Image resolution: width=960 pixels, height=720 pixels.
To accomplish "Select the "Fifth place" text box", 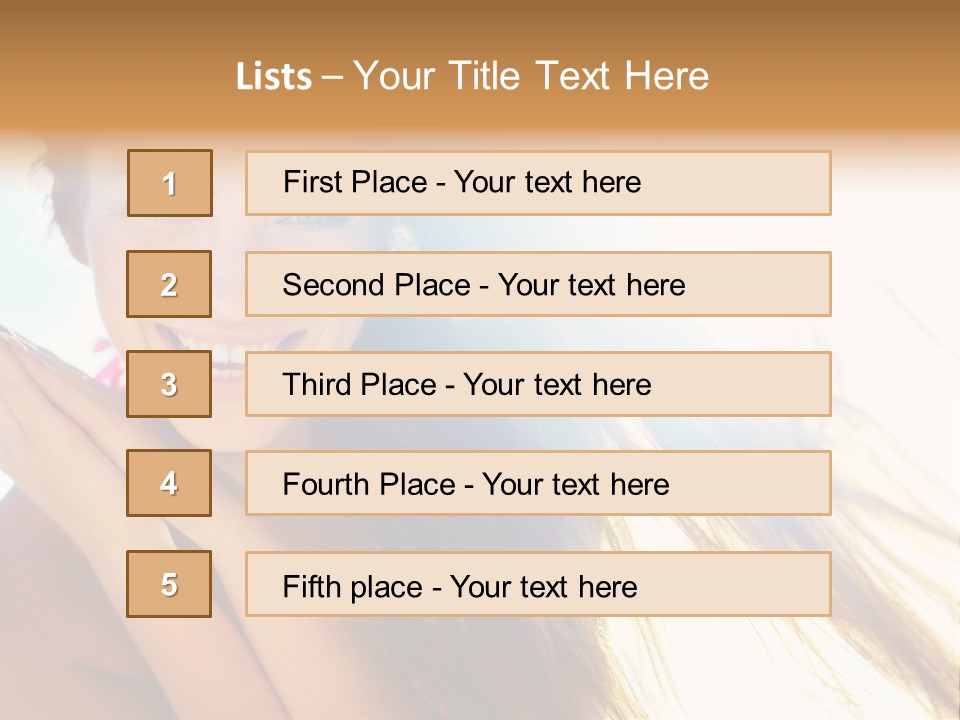I will (538, 585).
